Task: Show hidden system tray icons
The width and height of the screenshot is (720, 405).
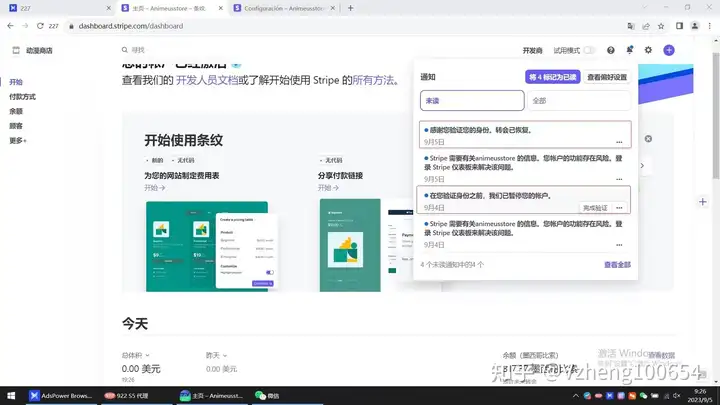Action: [x=575, y=395]
